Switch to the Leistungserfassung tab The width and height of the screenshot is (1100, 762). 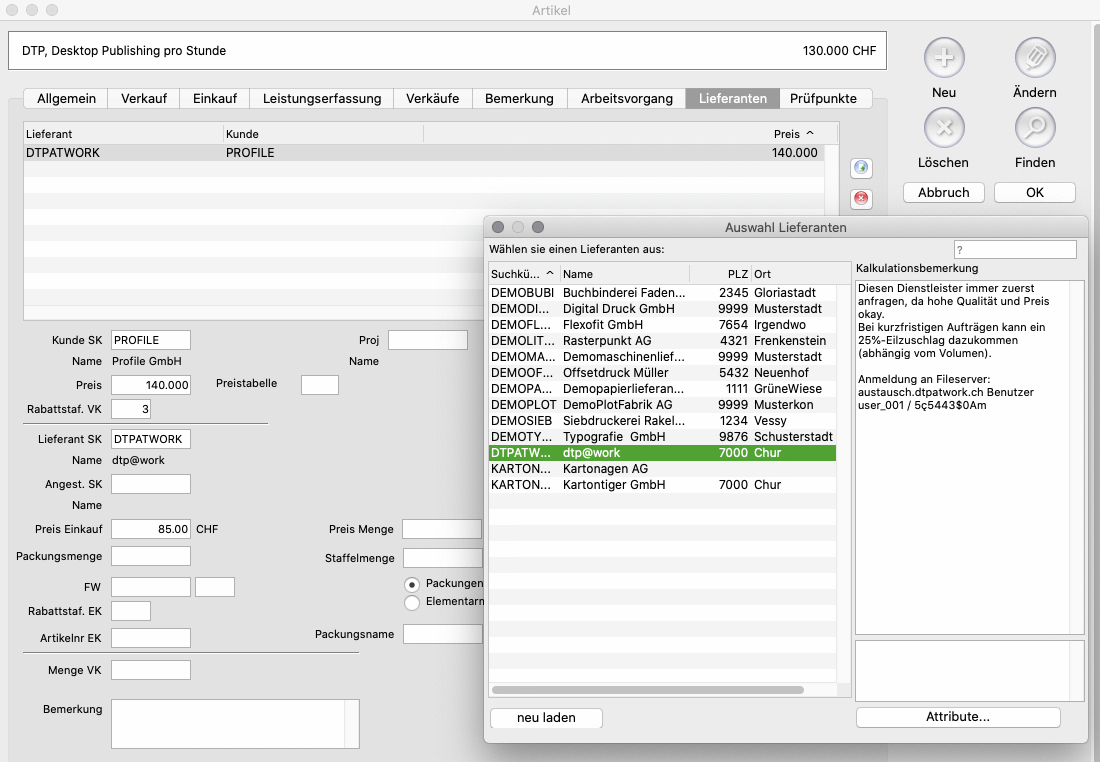point(321,98)
